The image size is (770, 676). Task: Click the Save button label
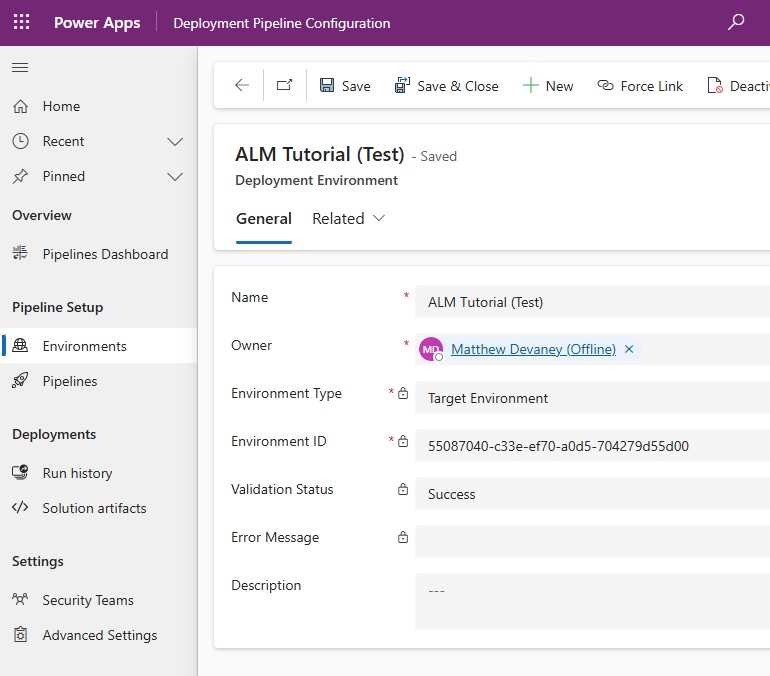pos(356,86)
